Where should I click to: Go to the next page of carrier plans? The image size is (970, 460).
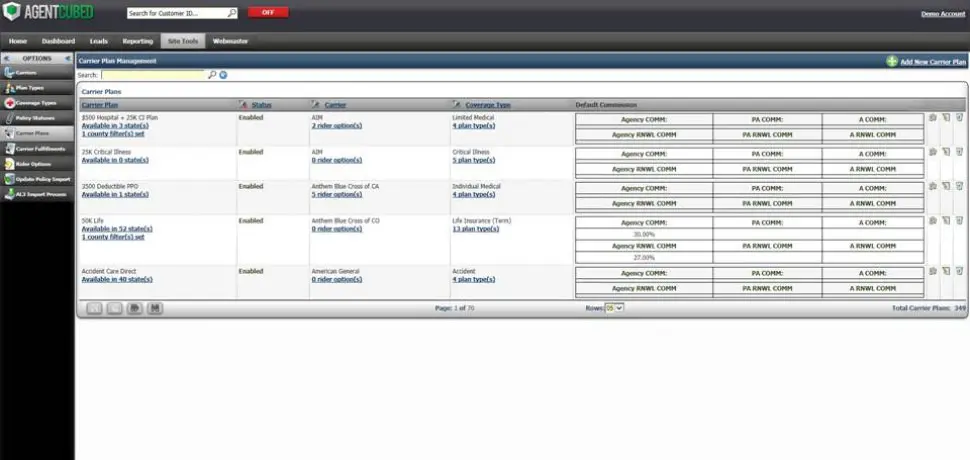[x=134, y=308]
